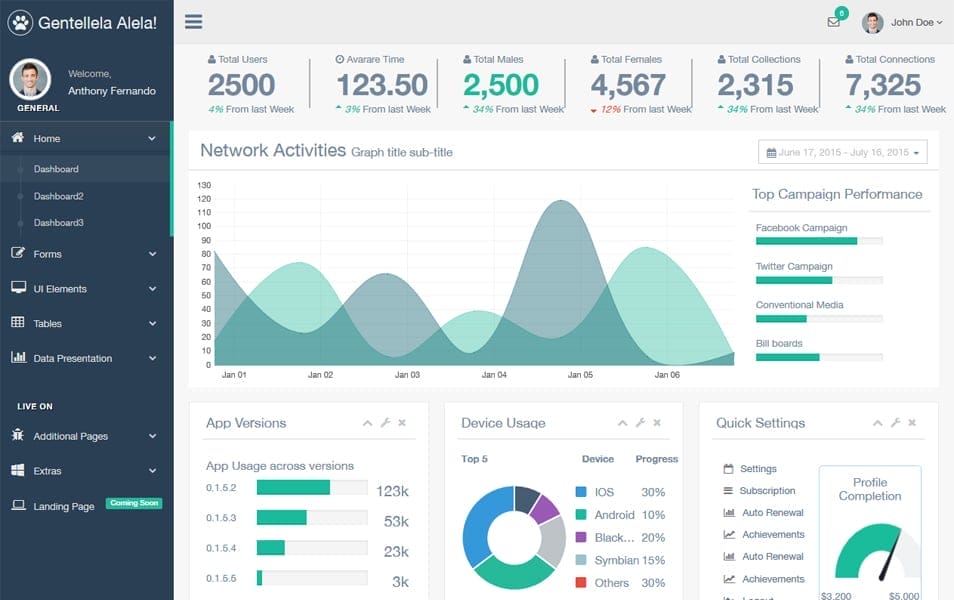This screenshot has width=954, height=600.
Task: Open the Twitter Campaign link
Action: 793,266
